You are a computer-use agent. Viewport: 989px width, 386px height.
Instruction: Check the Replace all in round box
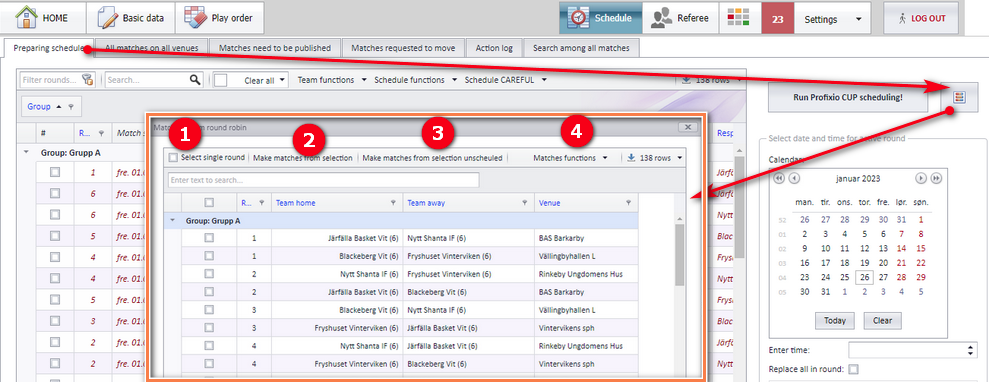[x=853, y=369]
